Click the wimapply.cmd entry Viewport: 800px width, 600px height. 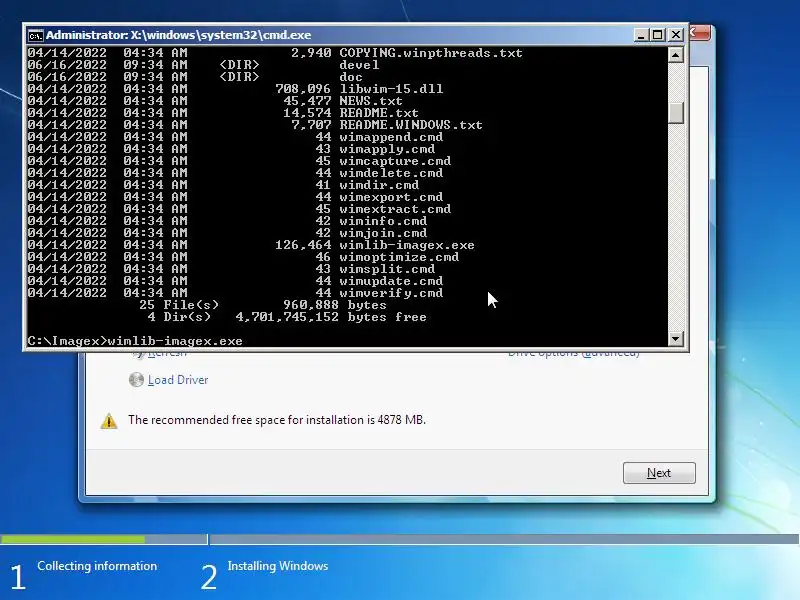tap(387, 149)
